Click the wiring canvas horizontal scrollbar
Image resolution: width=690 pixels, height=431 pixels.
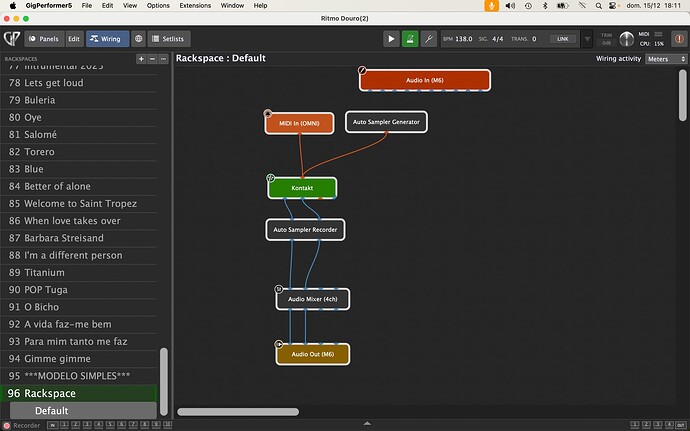pyautogui.click(x=238, y=412)
